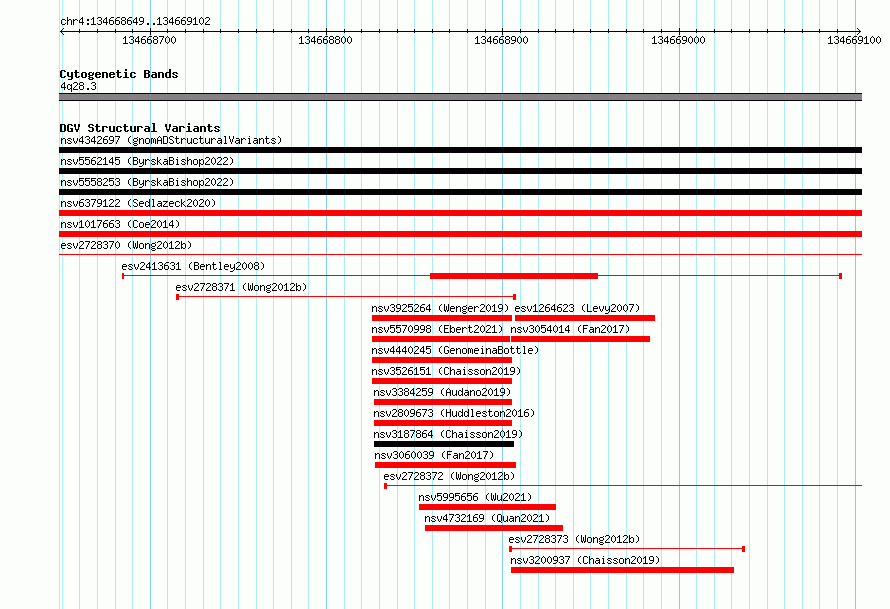The height and width of the screenshot is (609, 890).
Task: Click the red bar under nsv5995656
Action: pos(487,507)
